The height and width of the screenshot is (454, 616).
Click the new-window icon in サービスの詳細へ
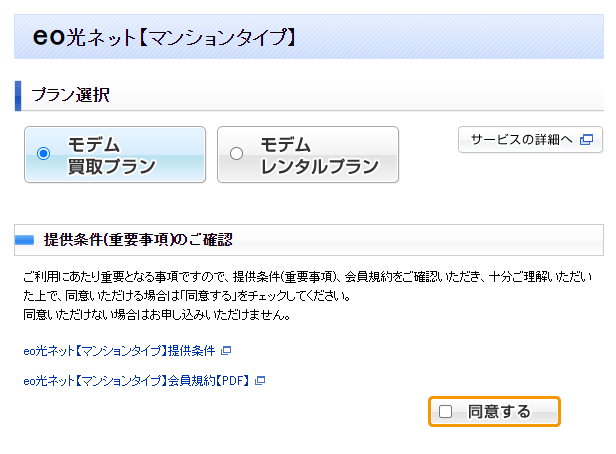point(586,139)
